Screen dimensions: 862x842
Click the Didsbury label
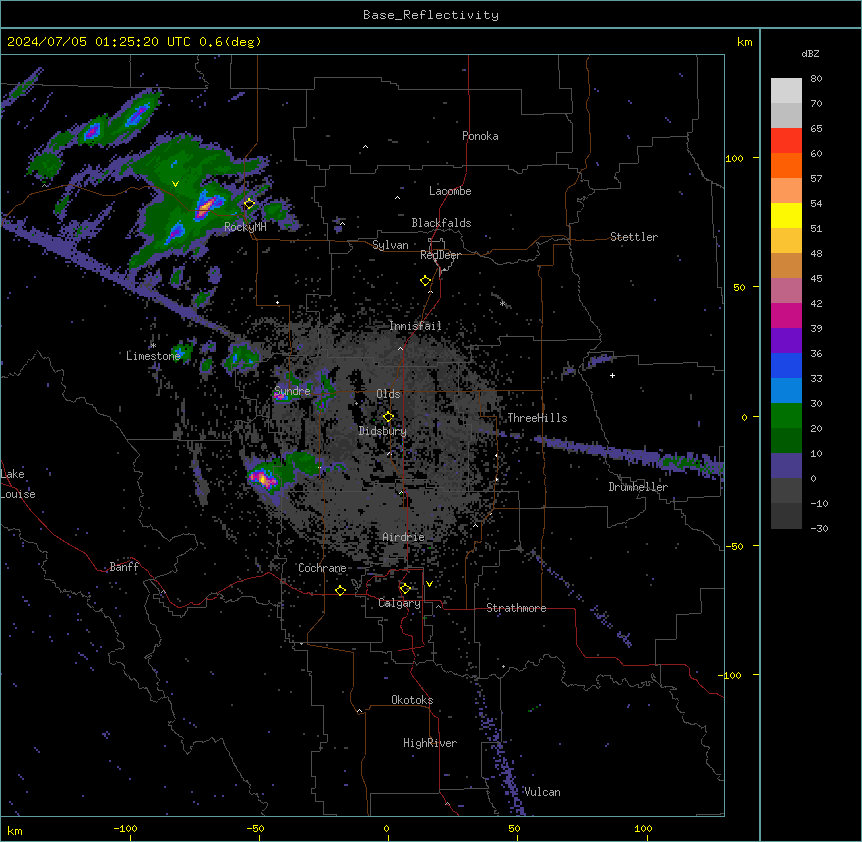[x=383, y=431]
